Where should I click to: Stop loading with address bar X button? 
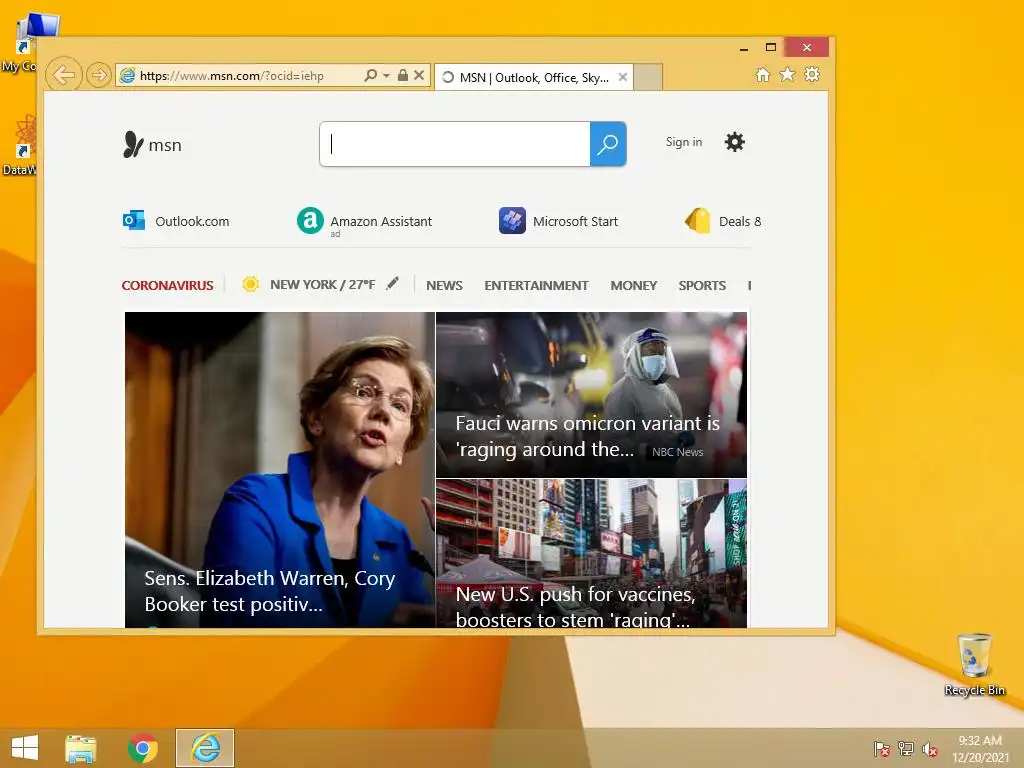[419, 75]
